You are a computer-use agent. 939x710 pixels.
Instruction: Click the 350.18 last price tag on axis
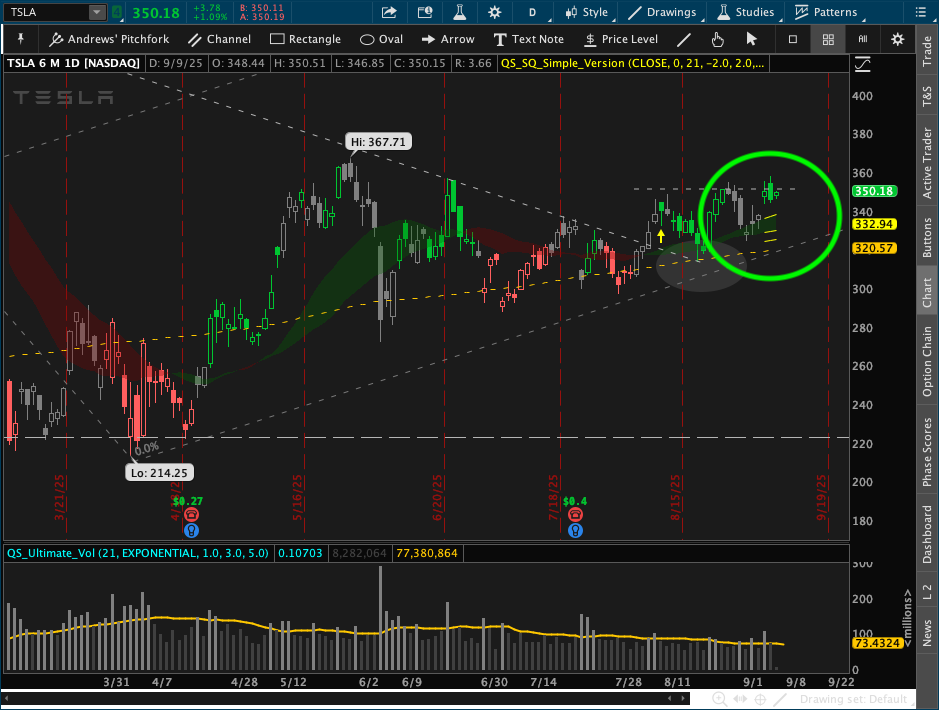click(x=874, y=191)
